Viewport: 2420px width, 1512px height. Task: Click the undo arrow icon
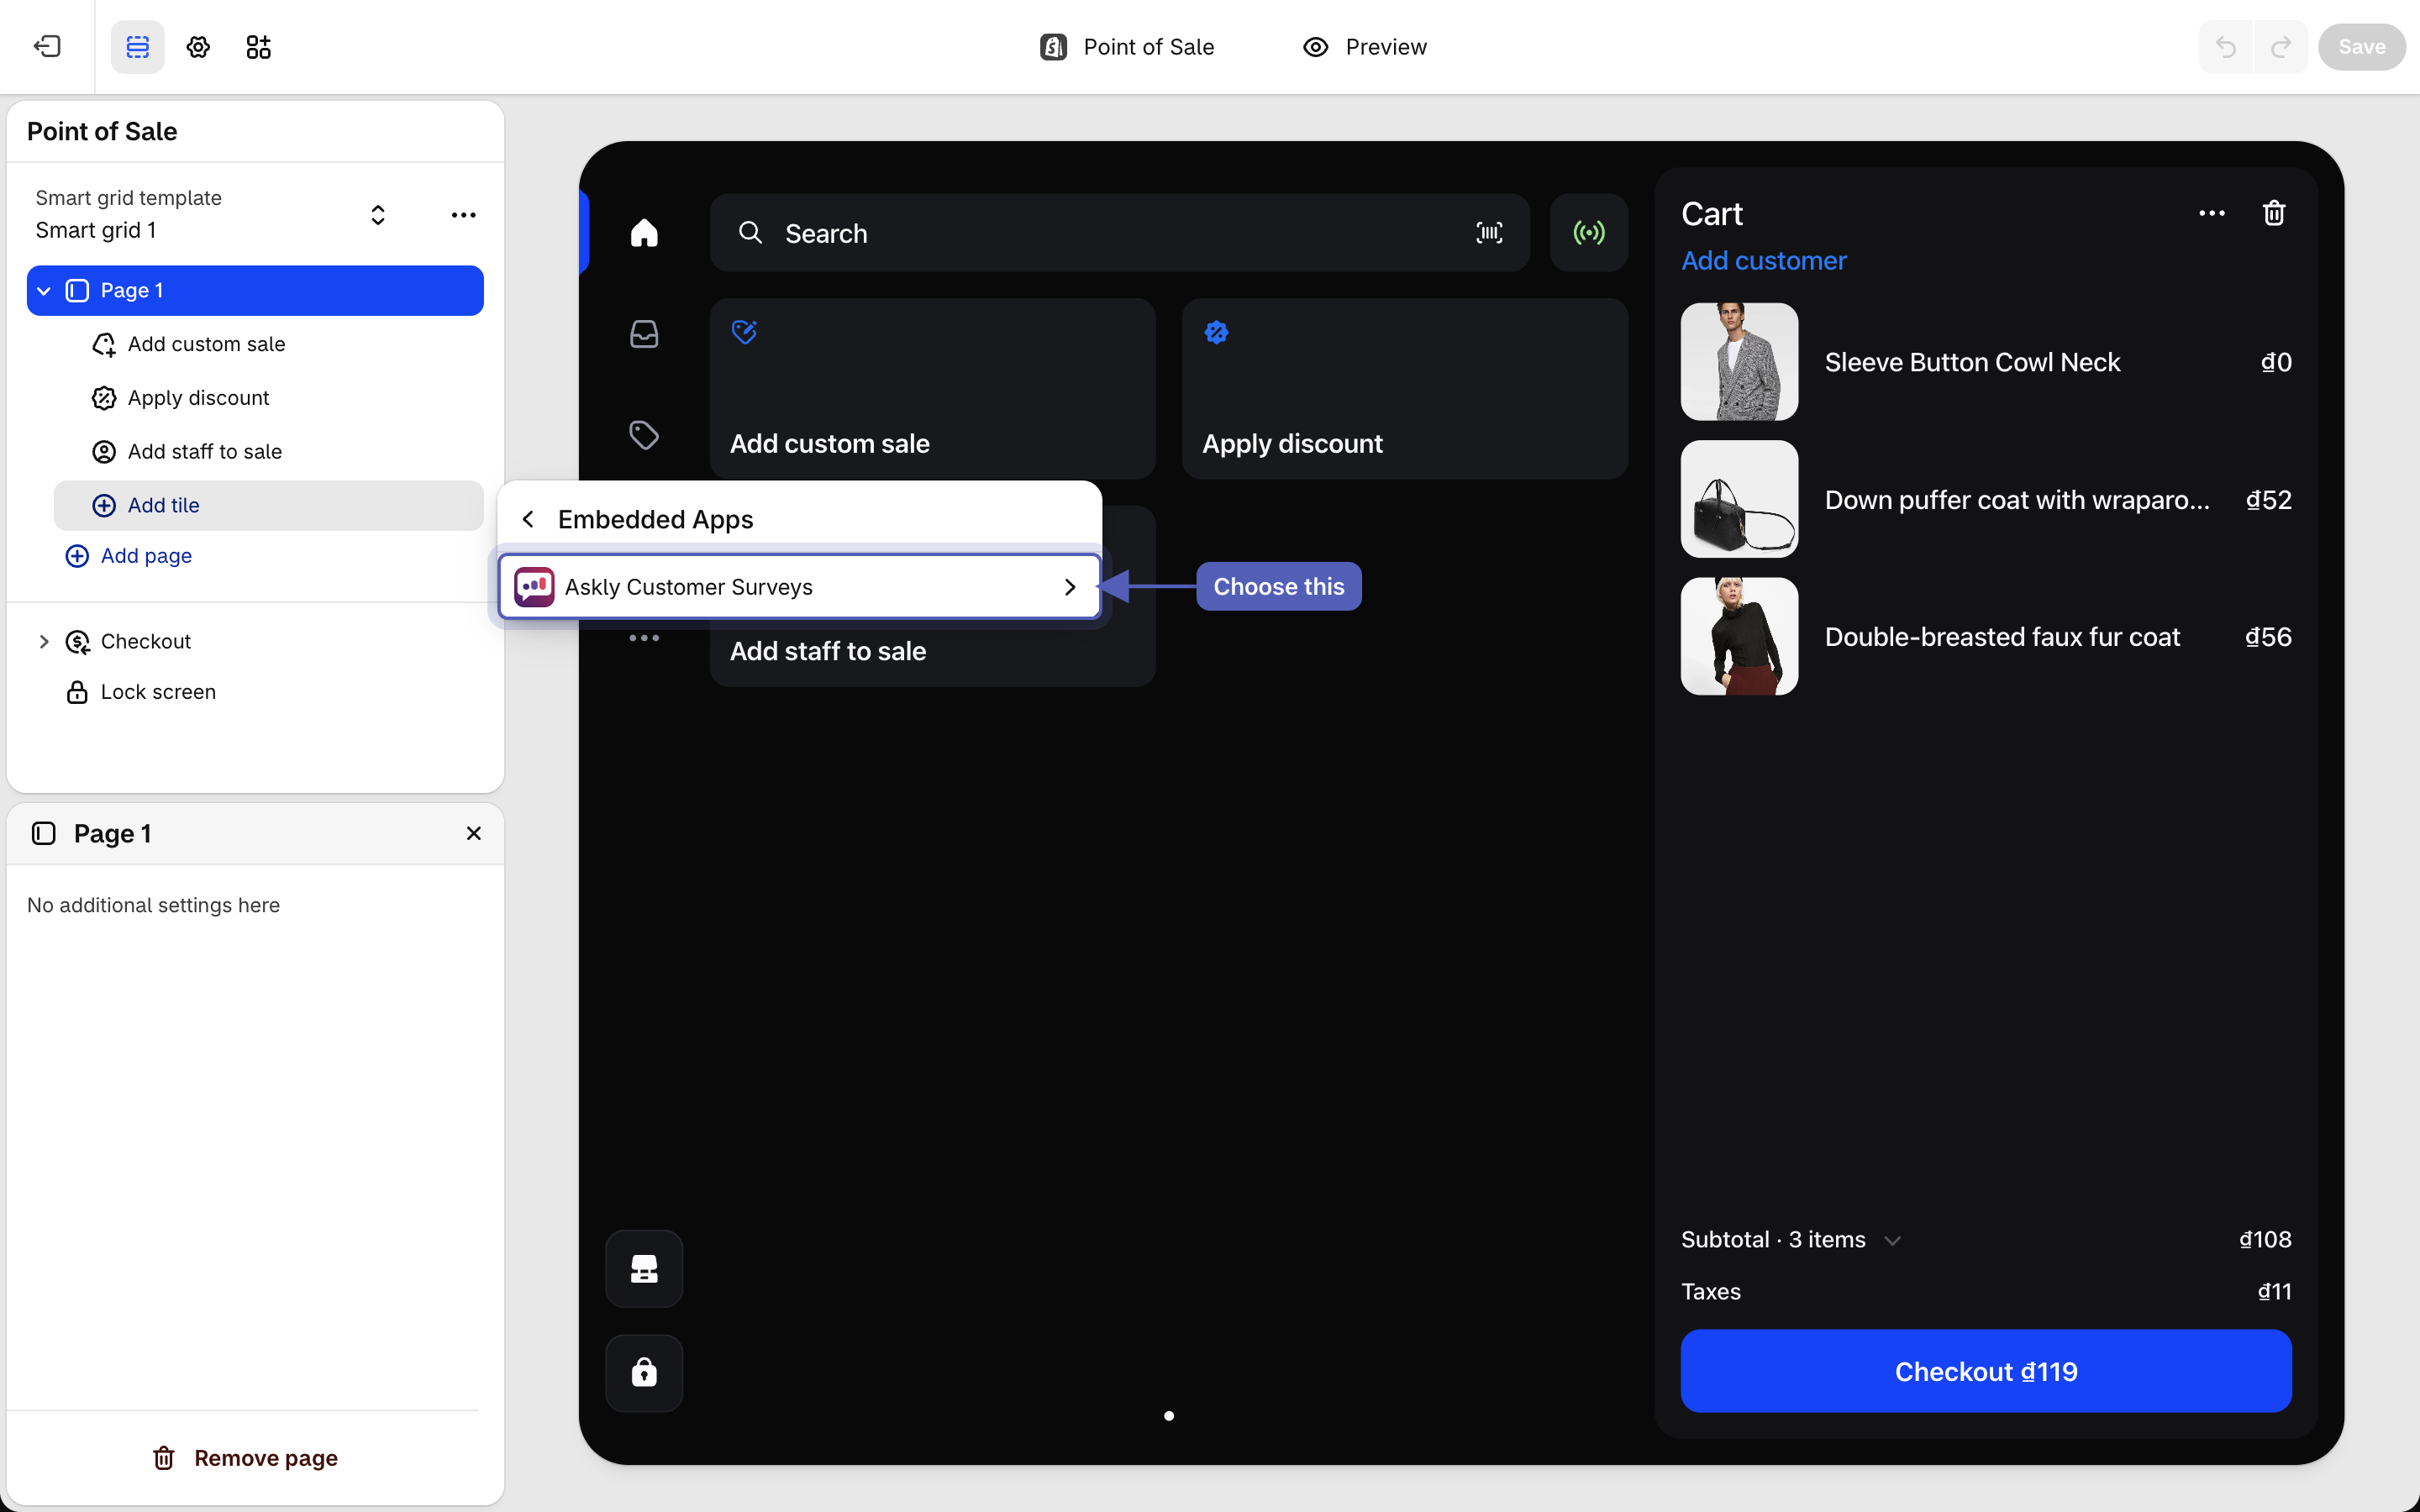tap(2225, 46)
